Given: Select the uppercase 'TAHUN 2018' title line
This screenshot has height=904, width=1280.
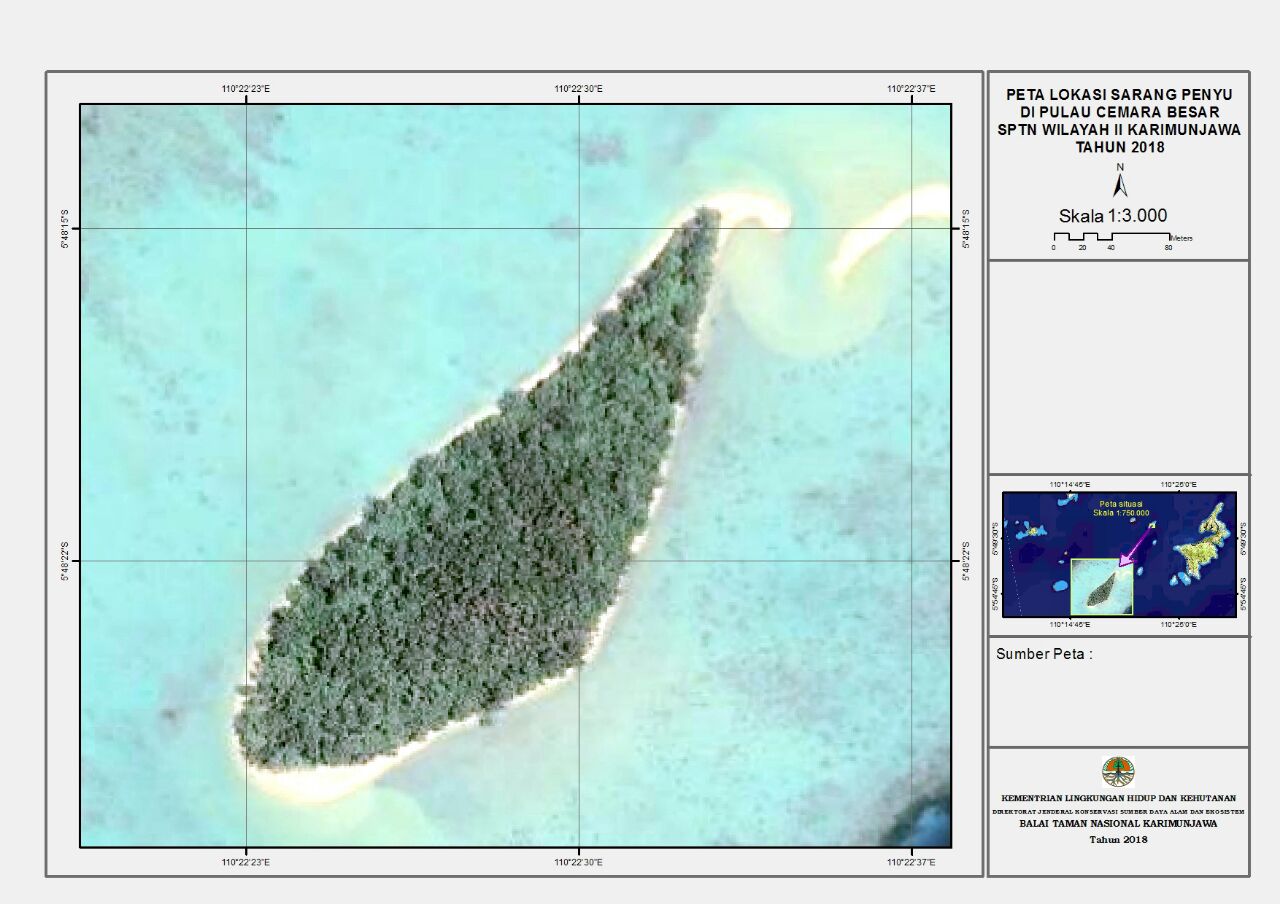Looking at the screenshot, I should pyautogui.click(x=1119, y=147).
